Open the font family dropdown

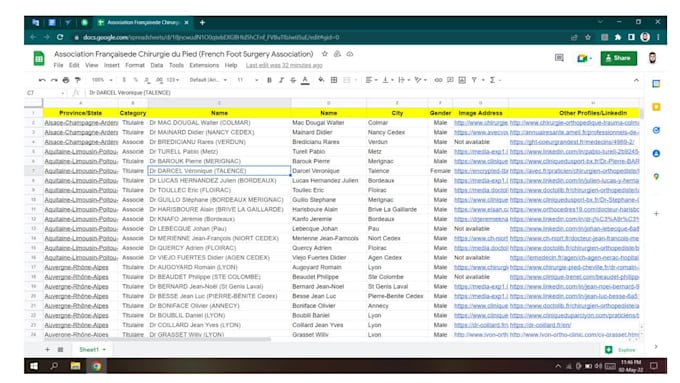[x=208, y=80]
